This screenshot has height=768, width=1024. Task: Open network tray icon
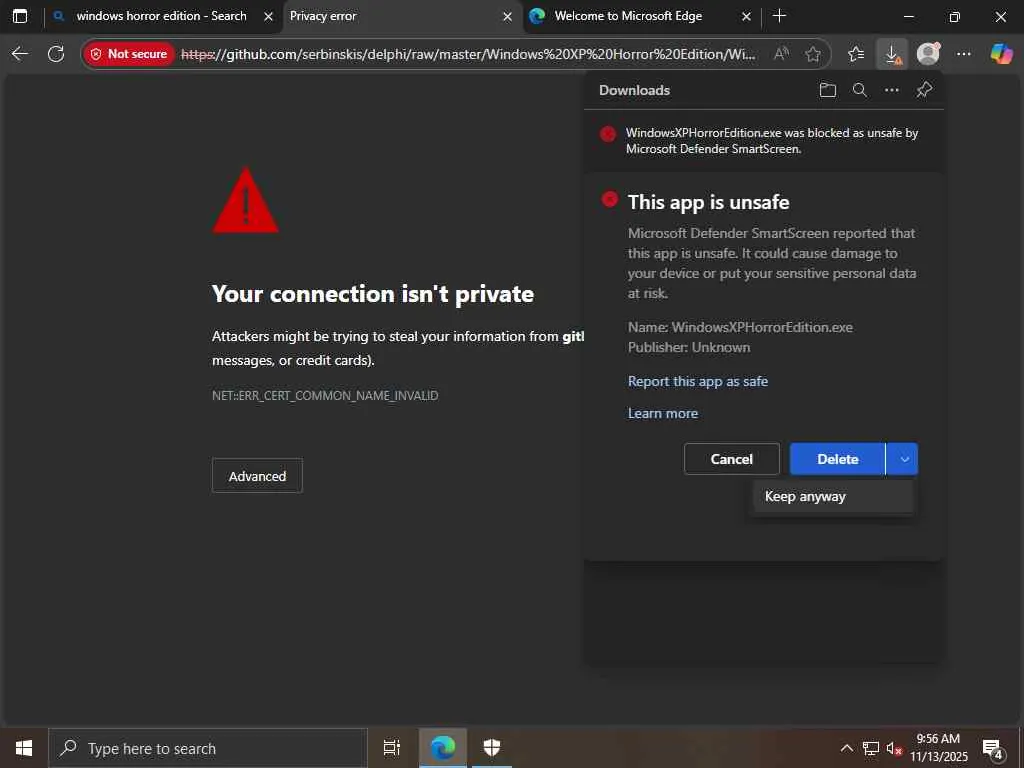(x=871, y=748)
